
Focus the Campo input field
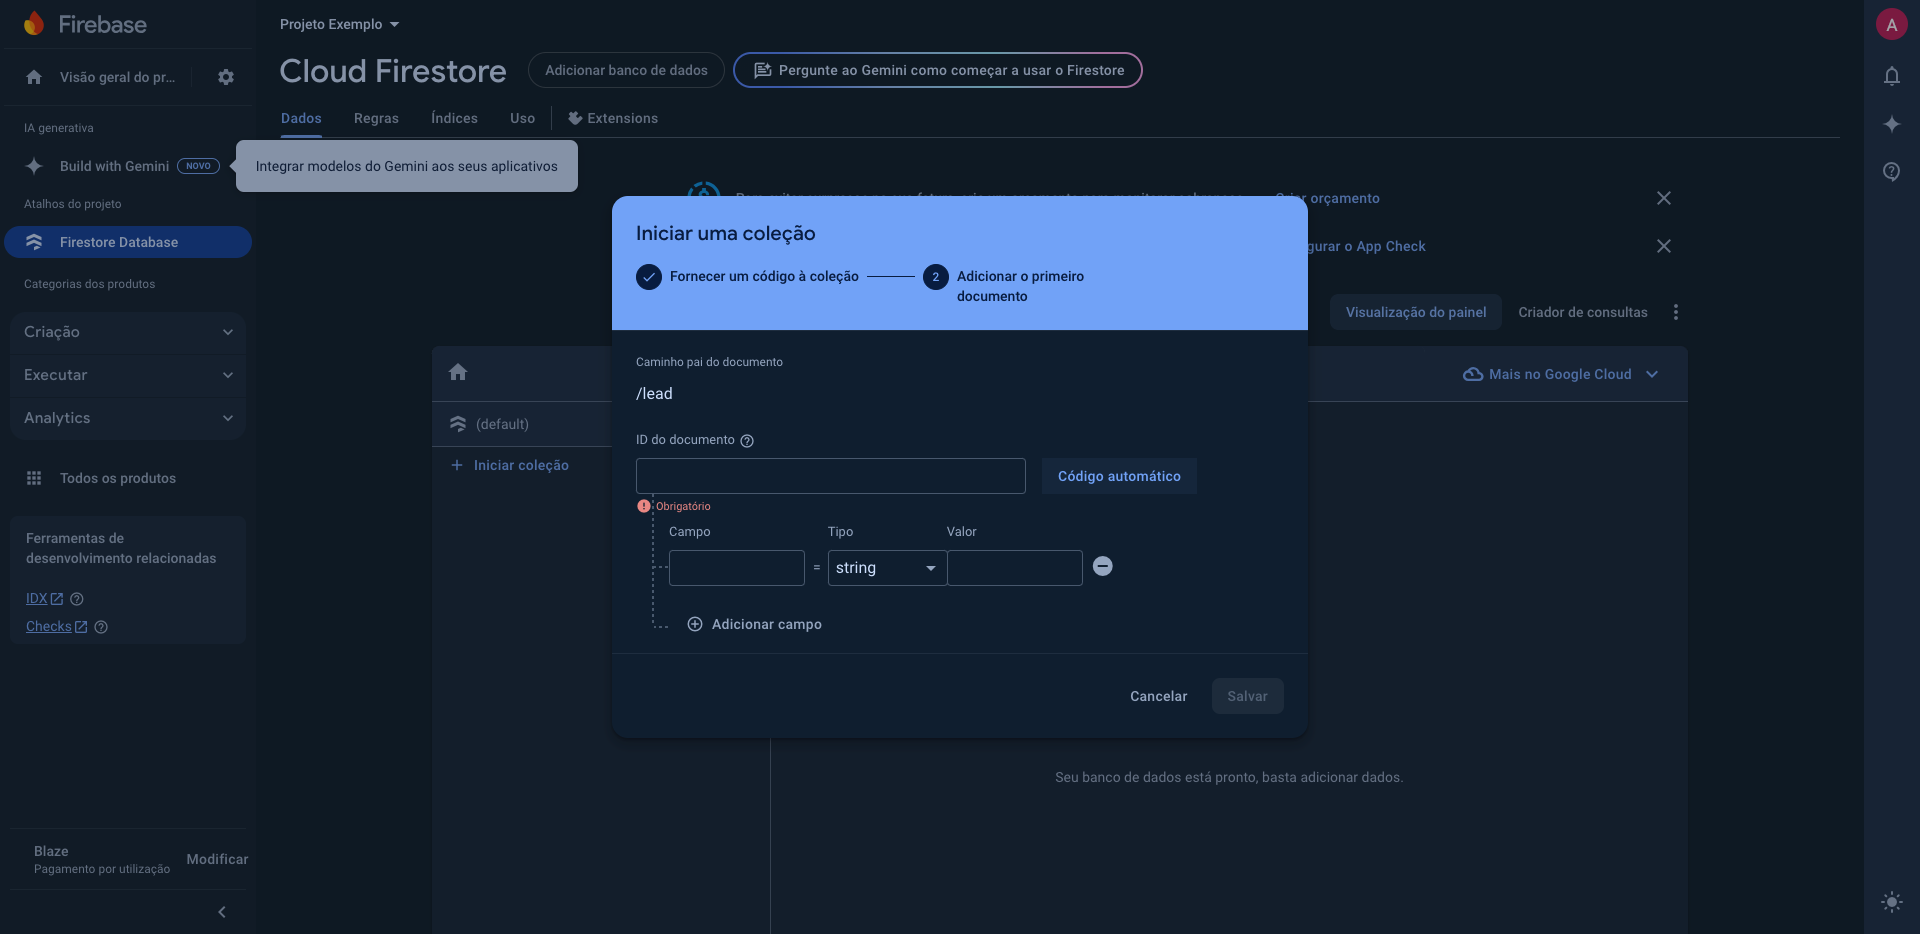click(737, 568)
